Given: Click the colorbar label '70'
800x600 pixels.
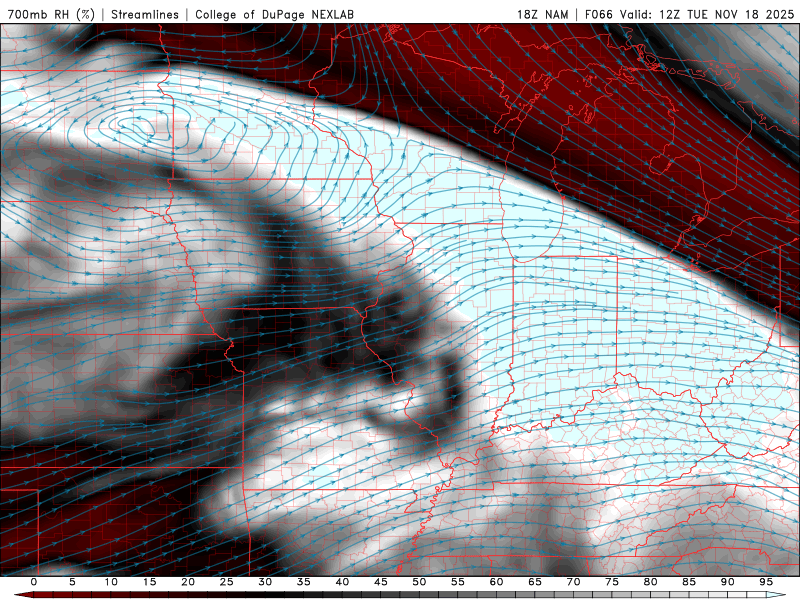Looking at the screenshot, I should (573, 582).
